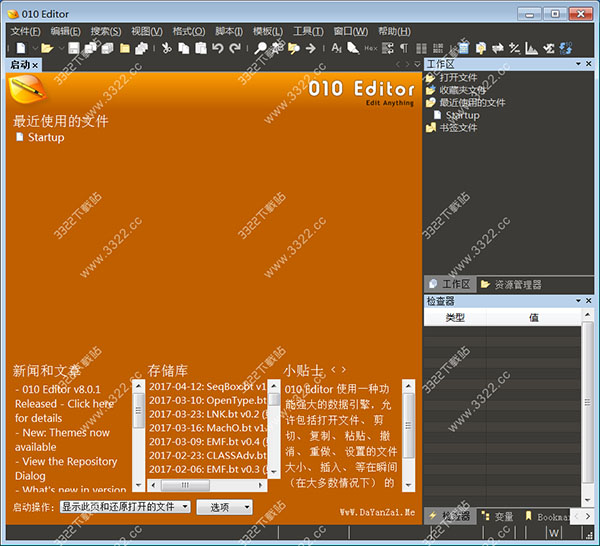Click the Redo arrow icon
Screen dimensions: 600x546
point(235,48)
